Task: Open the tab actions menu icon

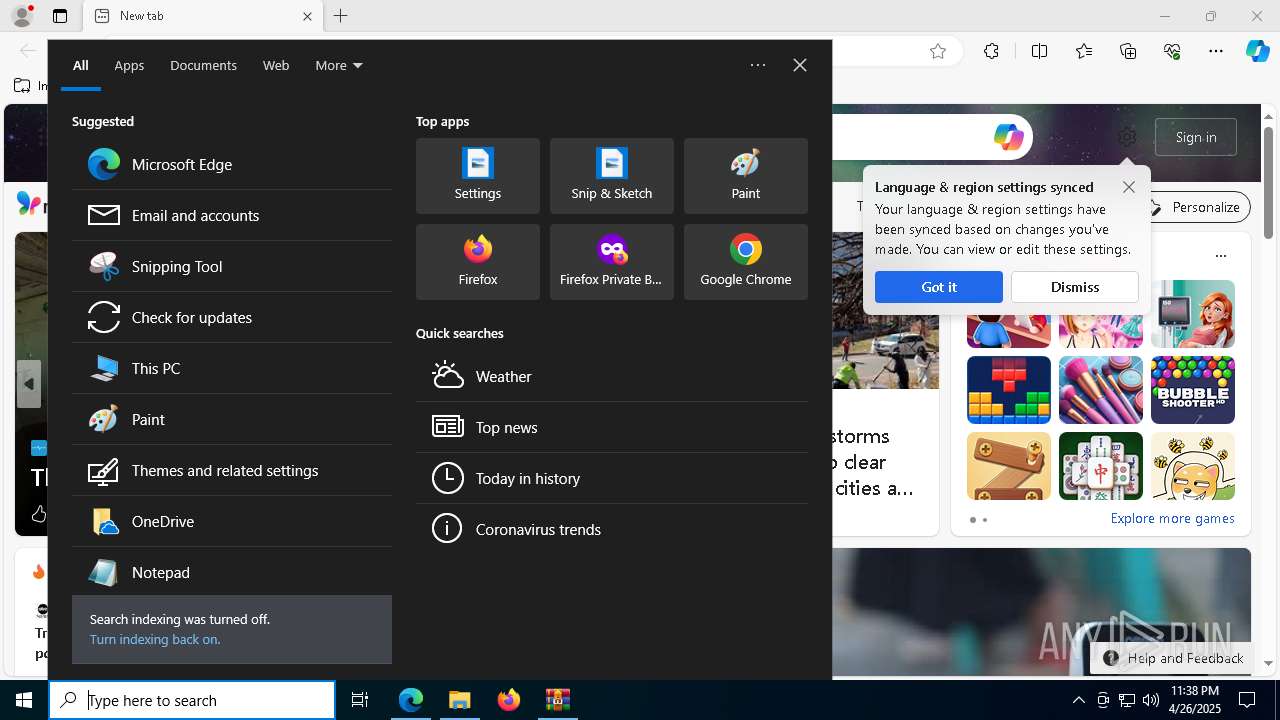Action: click(60, 16)
